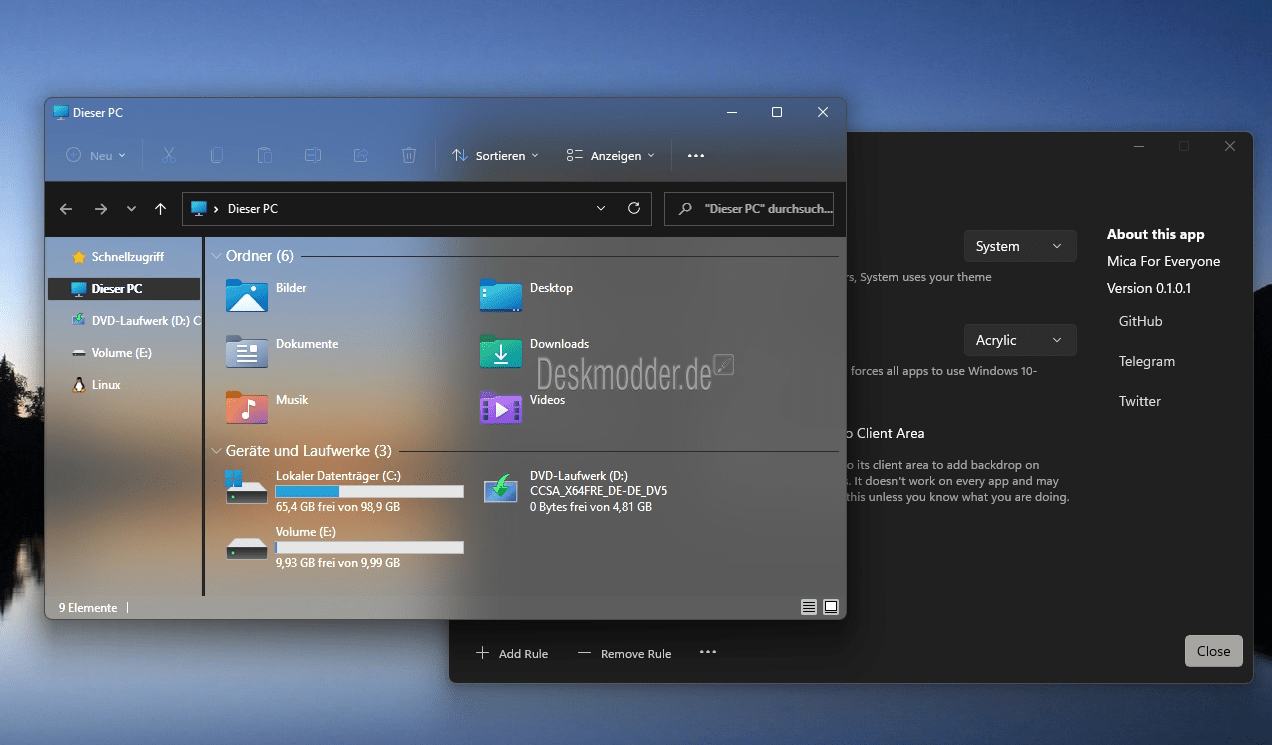Navigate up to the parent folder
The width and height of the screenshot is (1272, 745).
tap(160, 208)
